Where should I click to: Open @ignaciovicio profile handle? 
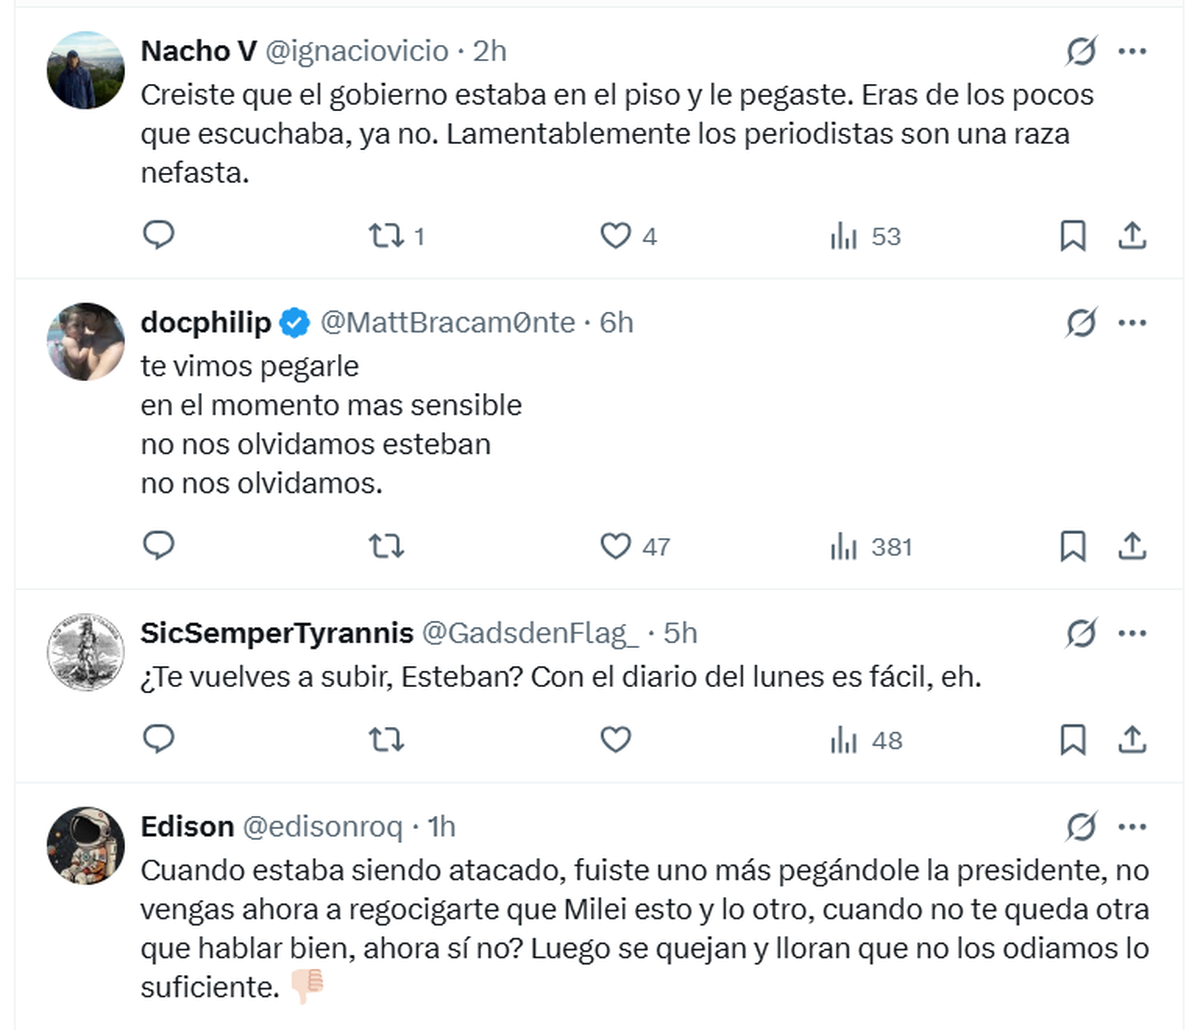point(356,51)
